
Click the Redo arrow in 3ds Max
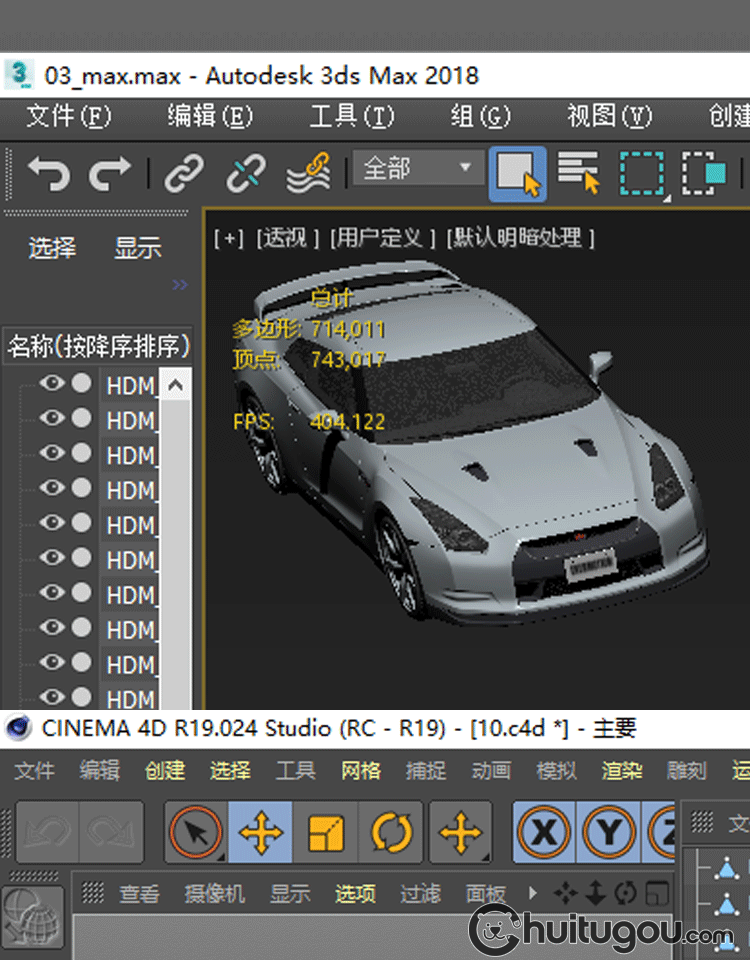pos(110,173)
